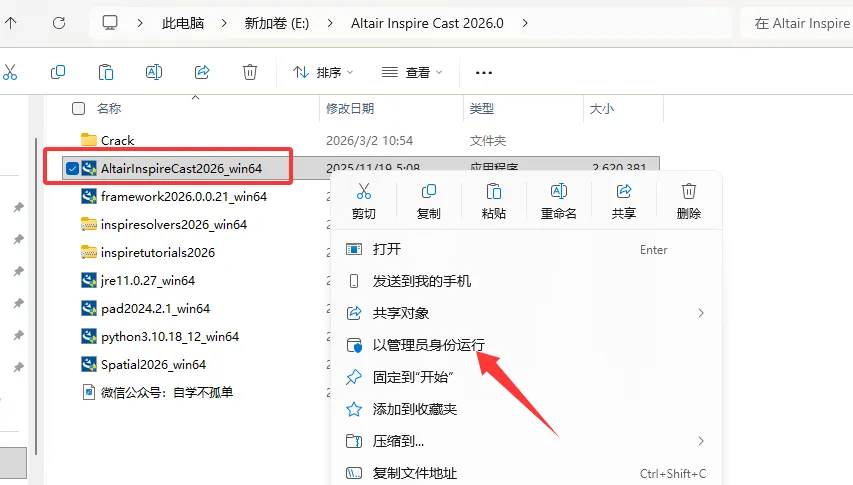853x485 pixels.
Task: Expand the chevron after 此电脑
Action: pos(224,23)
